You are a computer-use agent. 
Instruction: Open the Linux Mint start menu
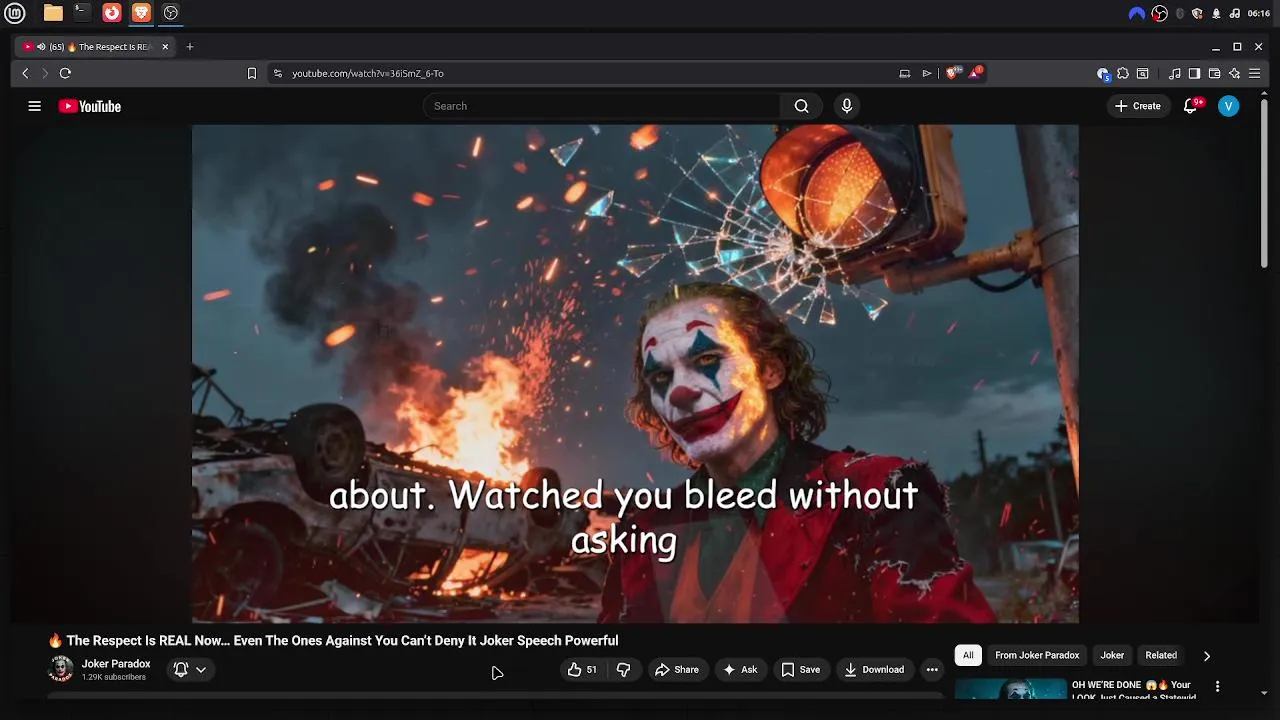point(14,13)
